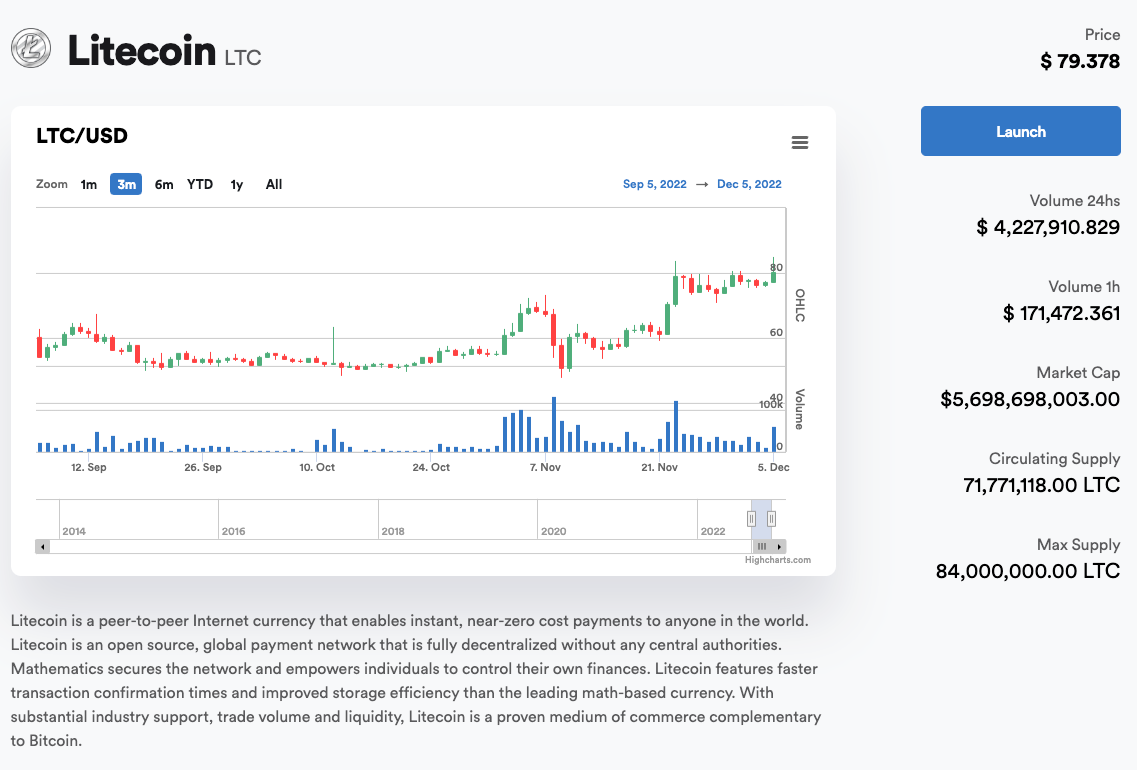Click the LTC/USD chart title
Viewport: 1137px width, 770px height.
[x=82, y=136]
